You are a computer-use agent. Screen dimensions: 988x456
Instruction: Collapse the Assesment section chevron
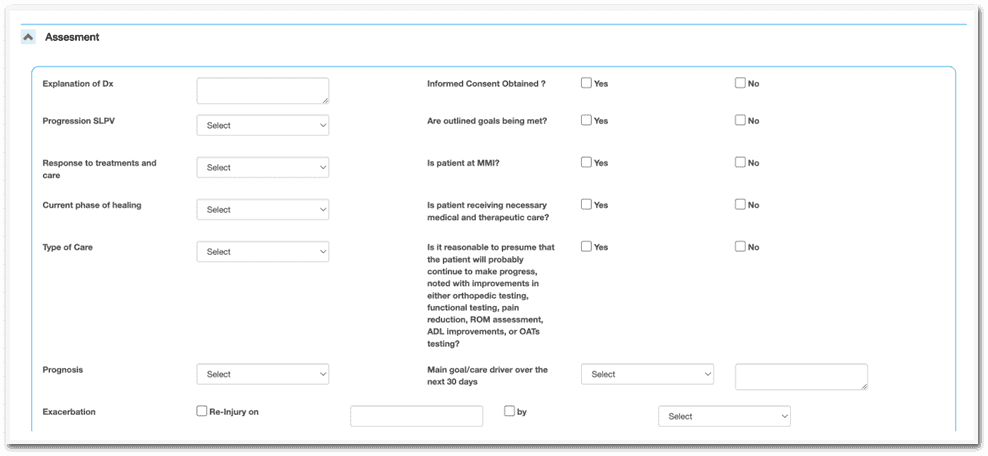click(27, 37)
